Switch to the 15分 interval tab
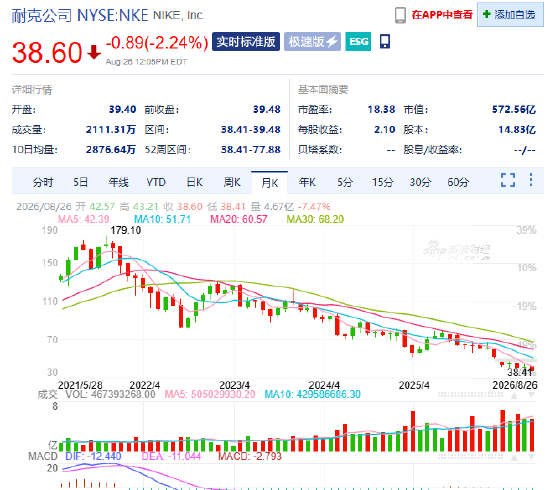Image resolution: width=550 pixels, height=490 pixels. click(382, 182)
